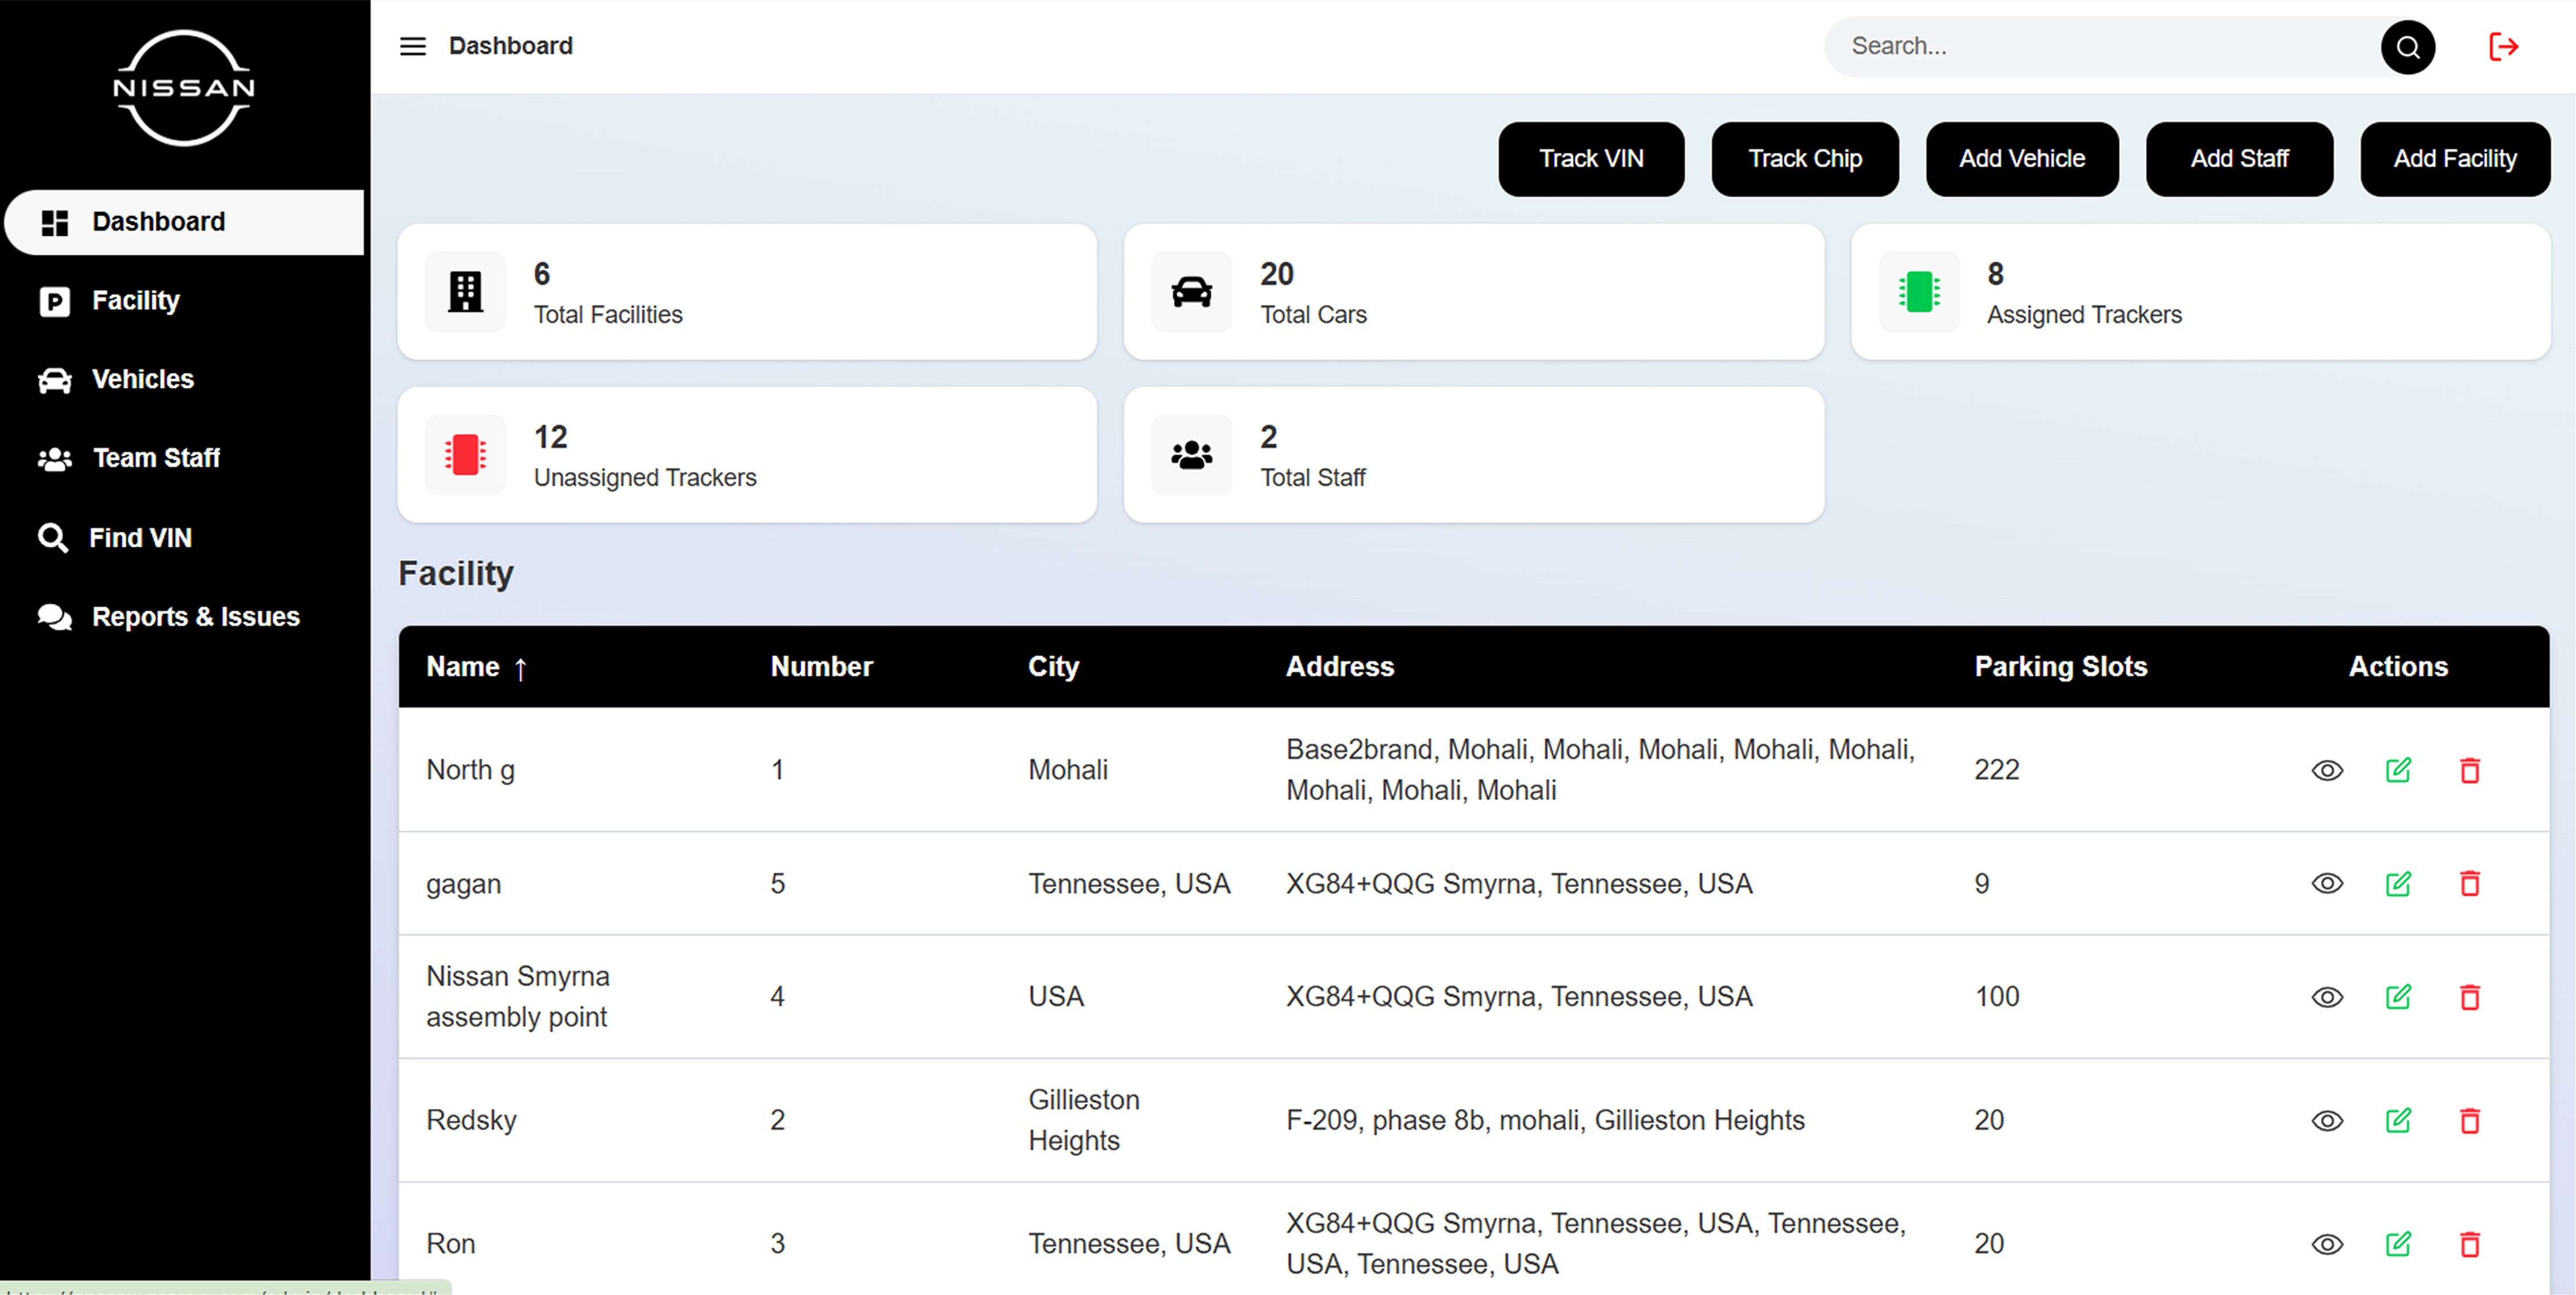The width and height of the screenshot is (2576, 1295).
Task: Edit the Ron facility row
Action: (x=2398, y=1244)
